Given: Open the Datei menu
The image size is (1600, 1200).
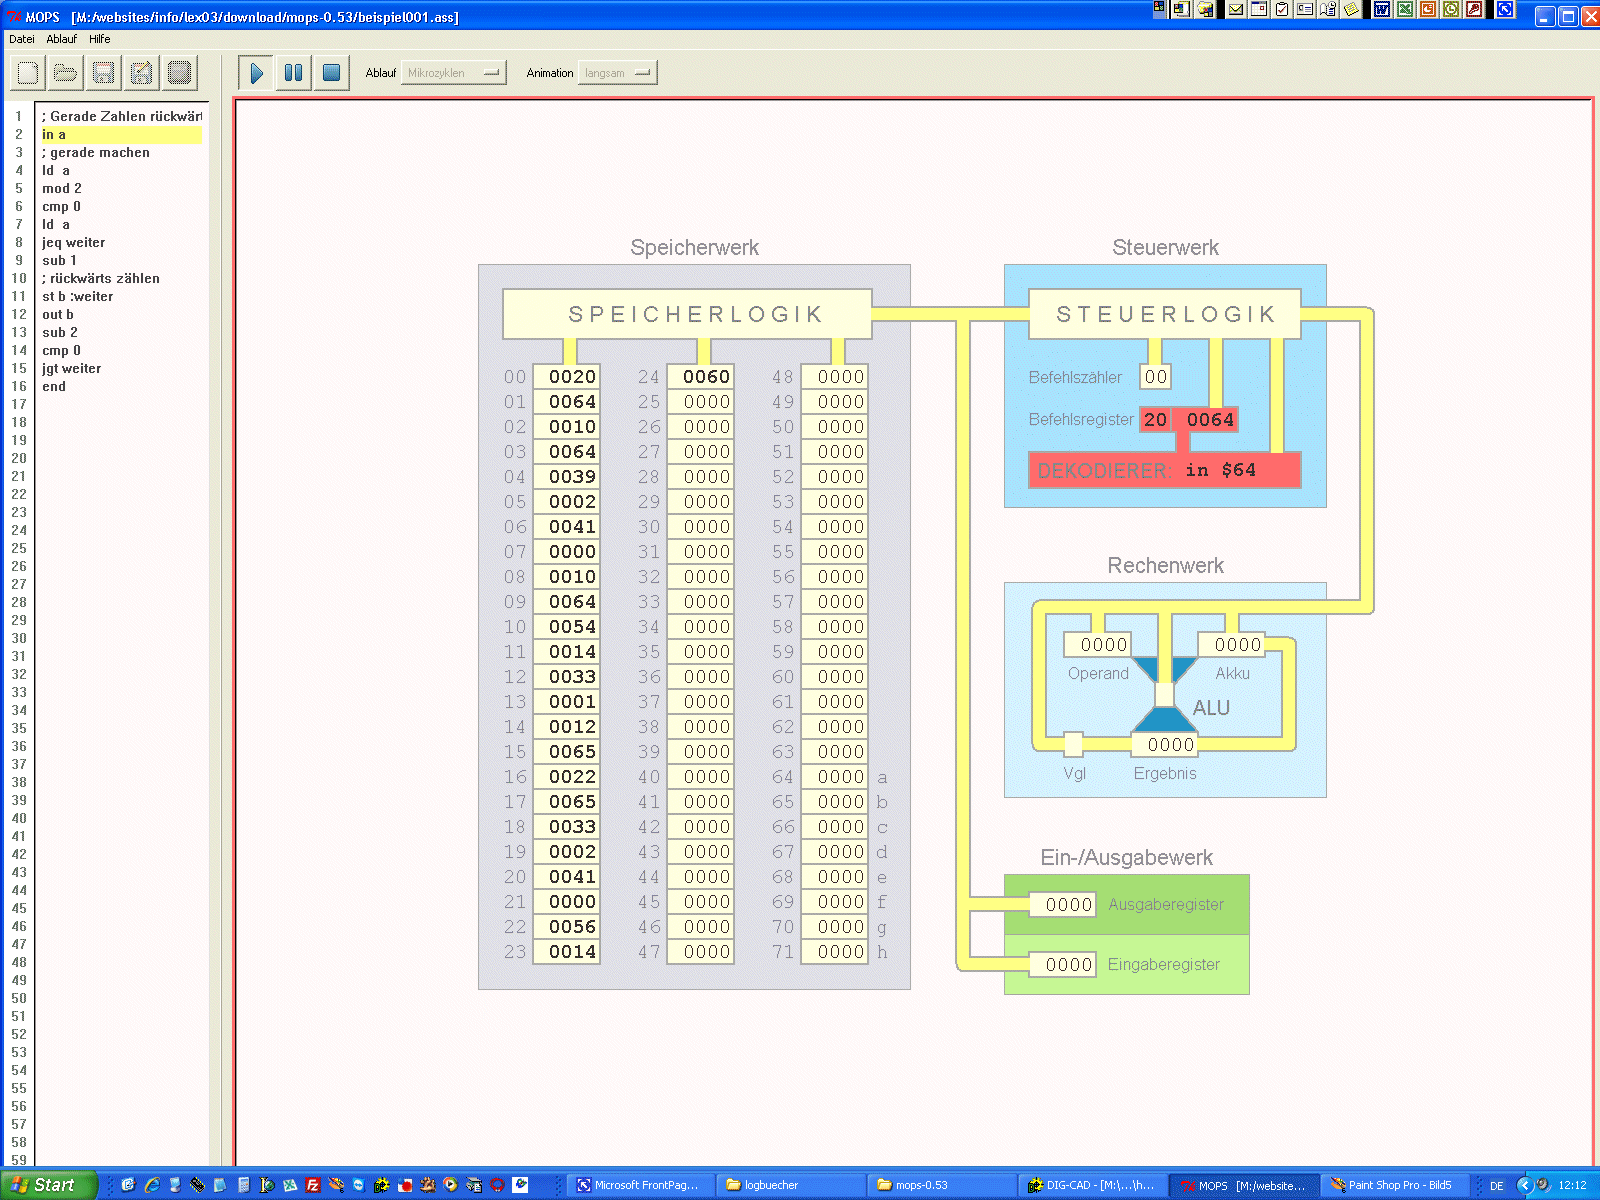Looking at the screenshot, I should coord(22,39).
